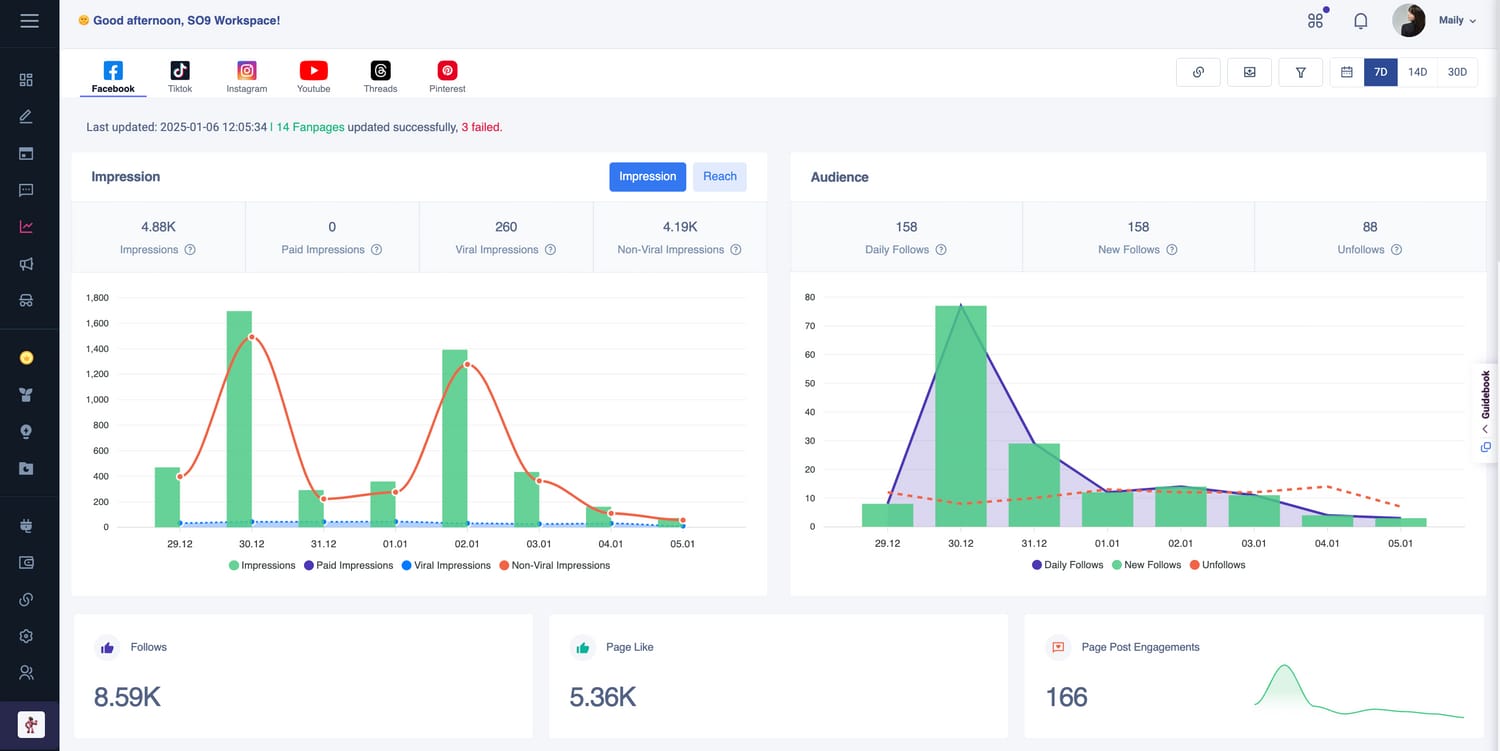The width and height of the screenshot is (1500, 751).
Task: Toggle Impressions series in chart legend
Action: pos(262,565)
